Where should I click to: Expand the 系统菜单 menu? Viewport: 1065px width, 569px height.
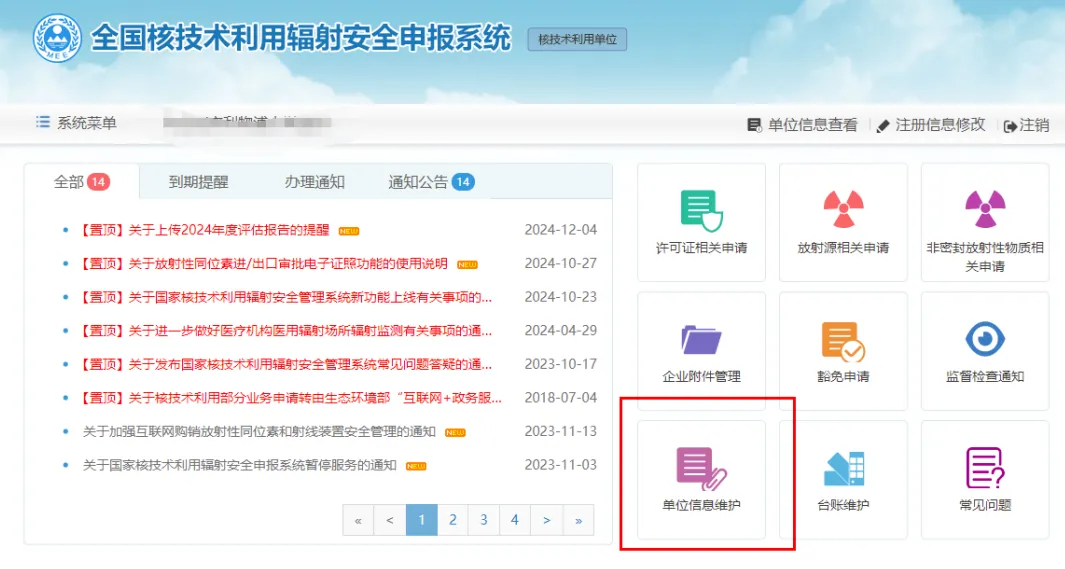tap(77, 123)
